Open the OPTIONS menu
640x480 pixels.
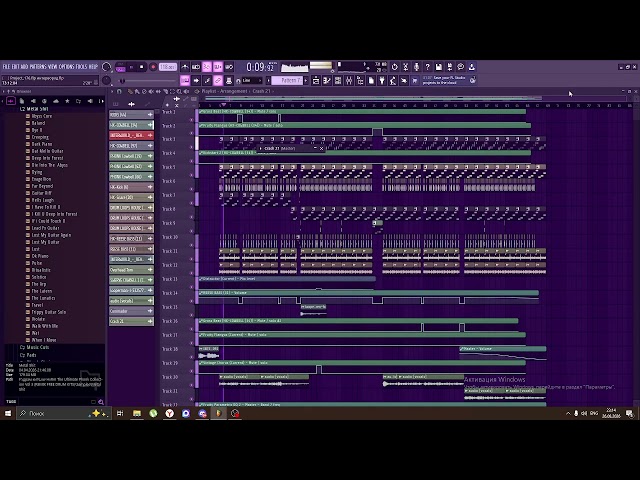point(67,67)
